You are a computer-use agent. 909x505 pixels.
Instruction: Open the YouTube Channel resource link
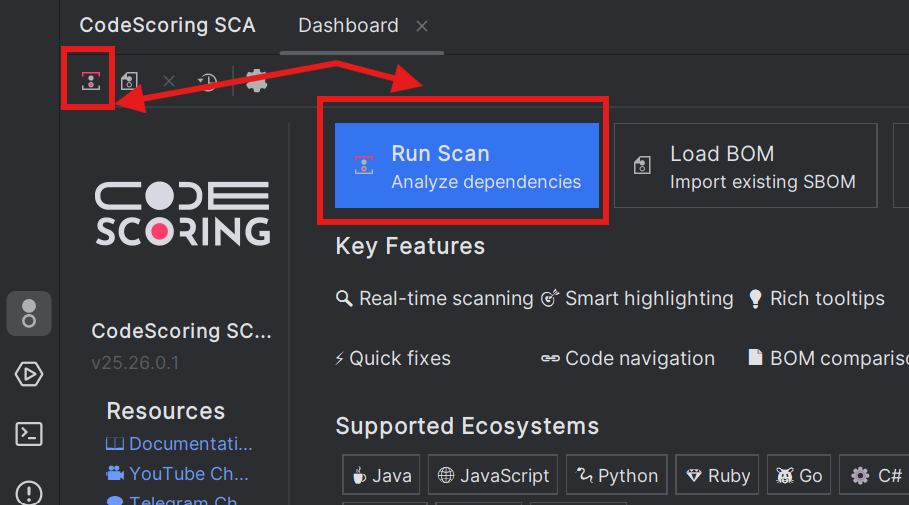tap(177, 474)
